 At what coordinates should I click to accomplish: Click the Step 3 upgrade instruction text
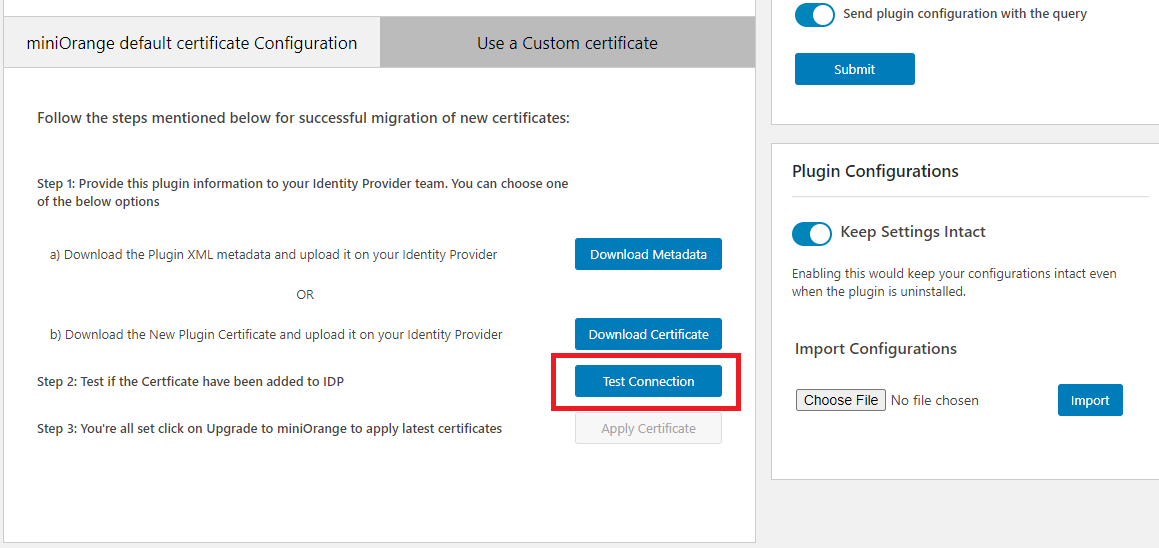click(x=269, y=429)
